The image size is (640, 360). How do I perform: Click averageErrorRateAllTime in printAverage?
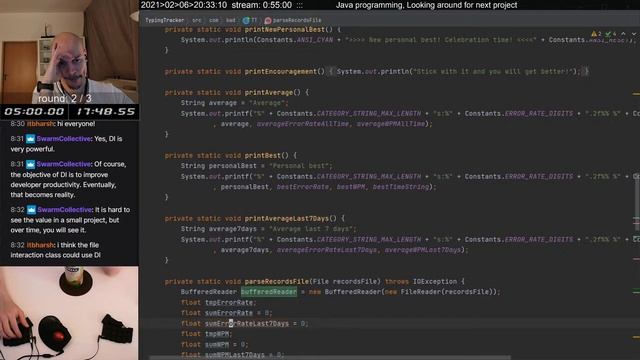click(302, 124)
